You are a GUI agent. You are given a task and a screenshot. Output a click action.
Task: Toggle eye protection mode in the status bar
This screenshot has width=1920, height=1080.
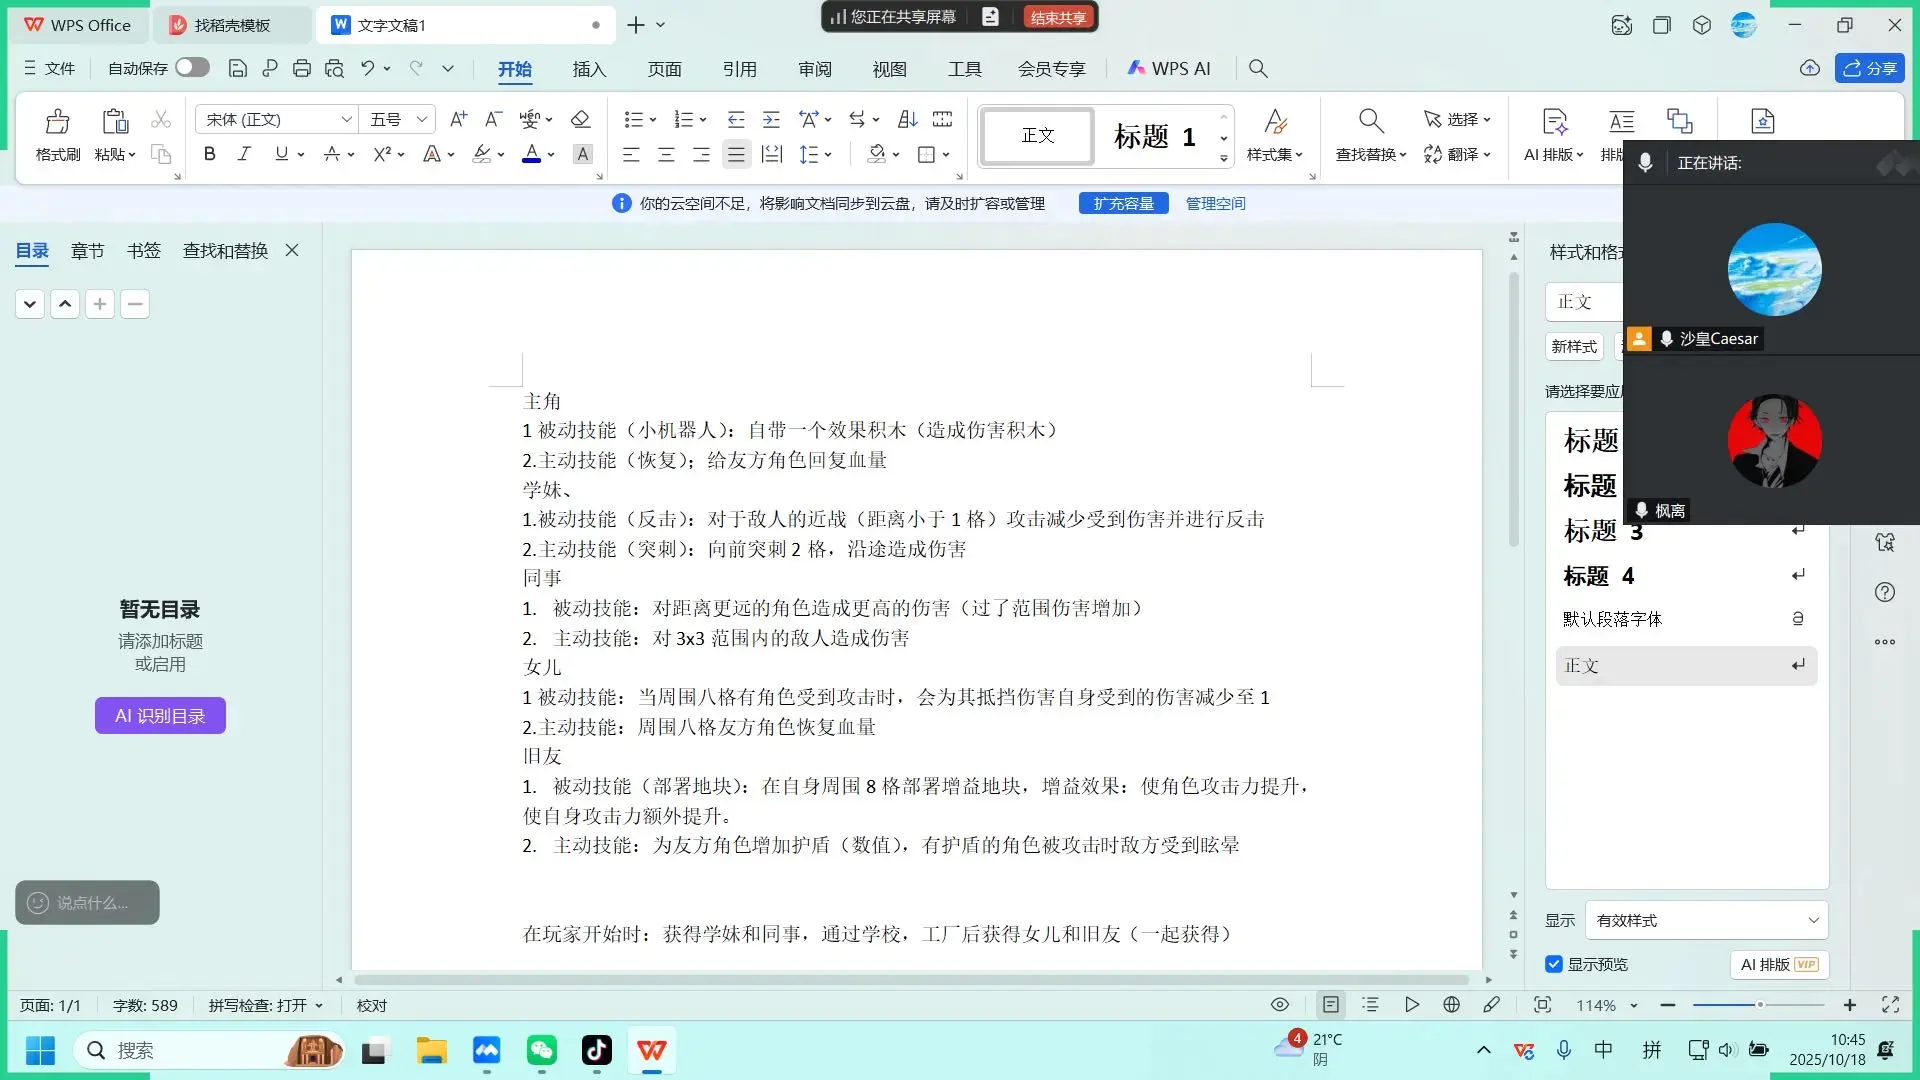(x=1279, y=1004)
